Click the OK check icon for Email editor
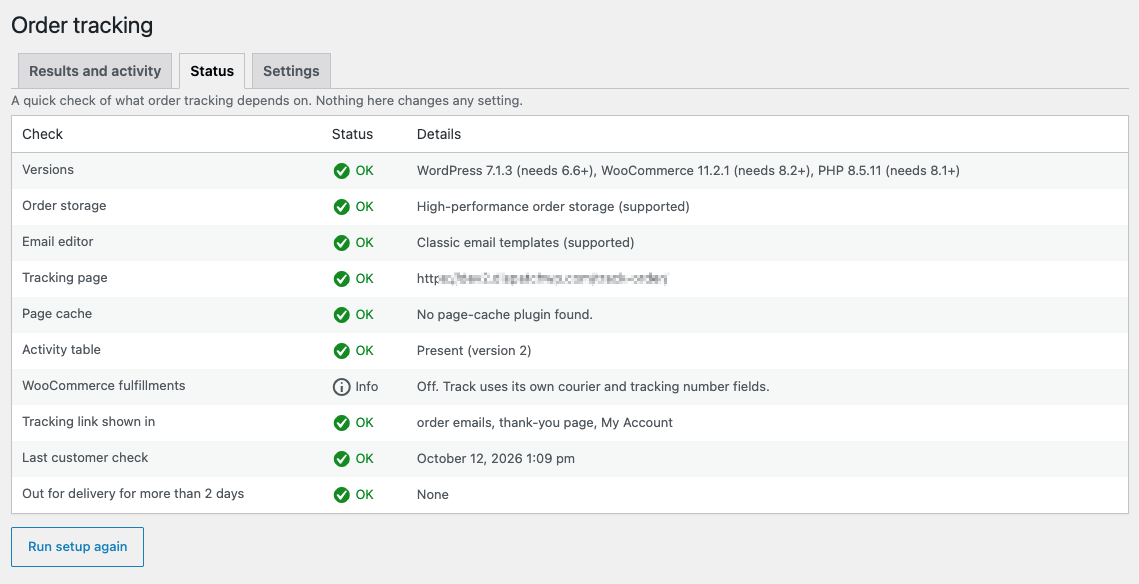This screenshot has width=1139, height=584. (x=341, y=243)
